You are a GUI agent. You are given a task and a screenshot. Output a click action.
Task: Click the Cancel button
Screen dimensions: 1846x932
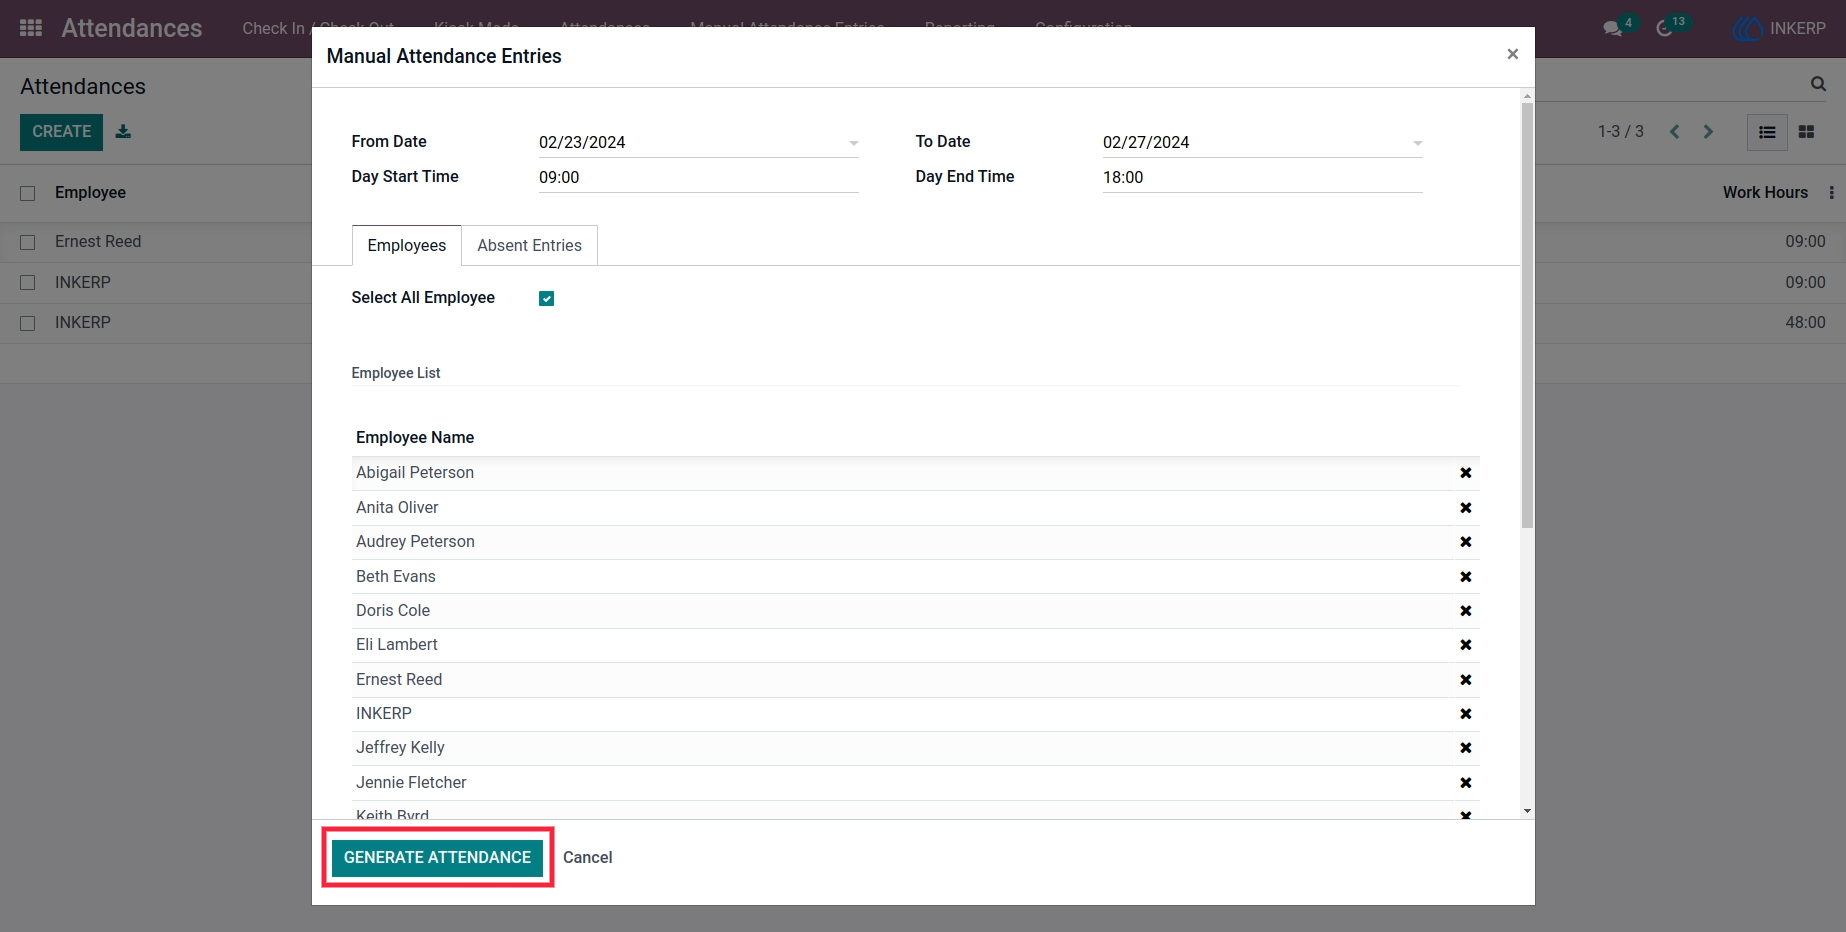(588, 857)
